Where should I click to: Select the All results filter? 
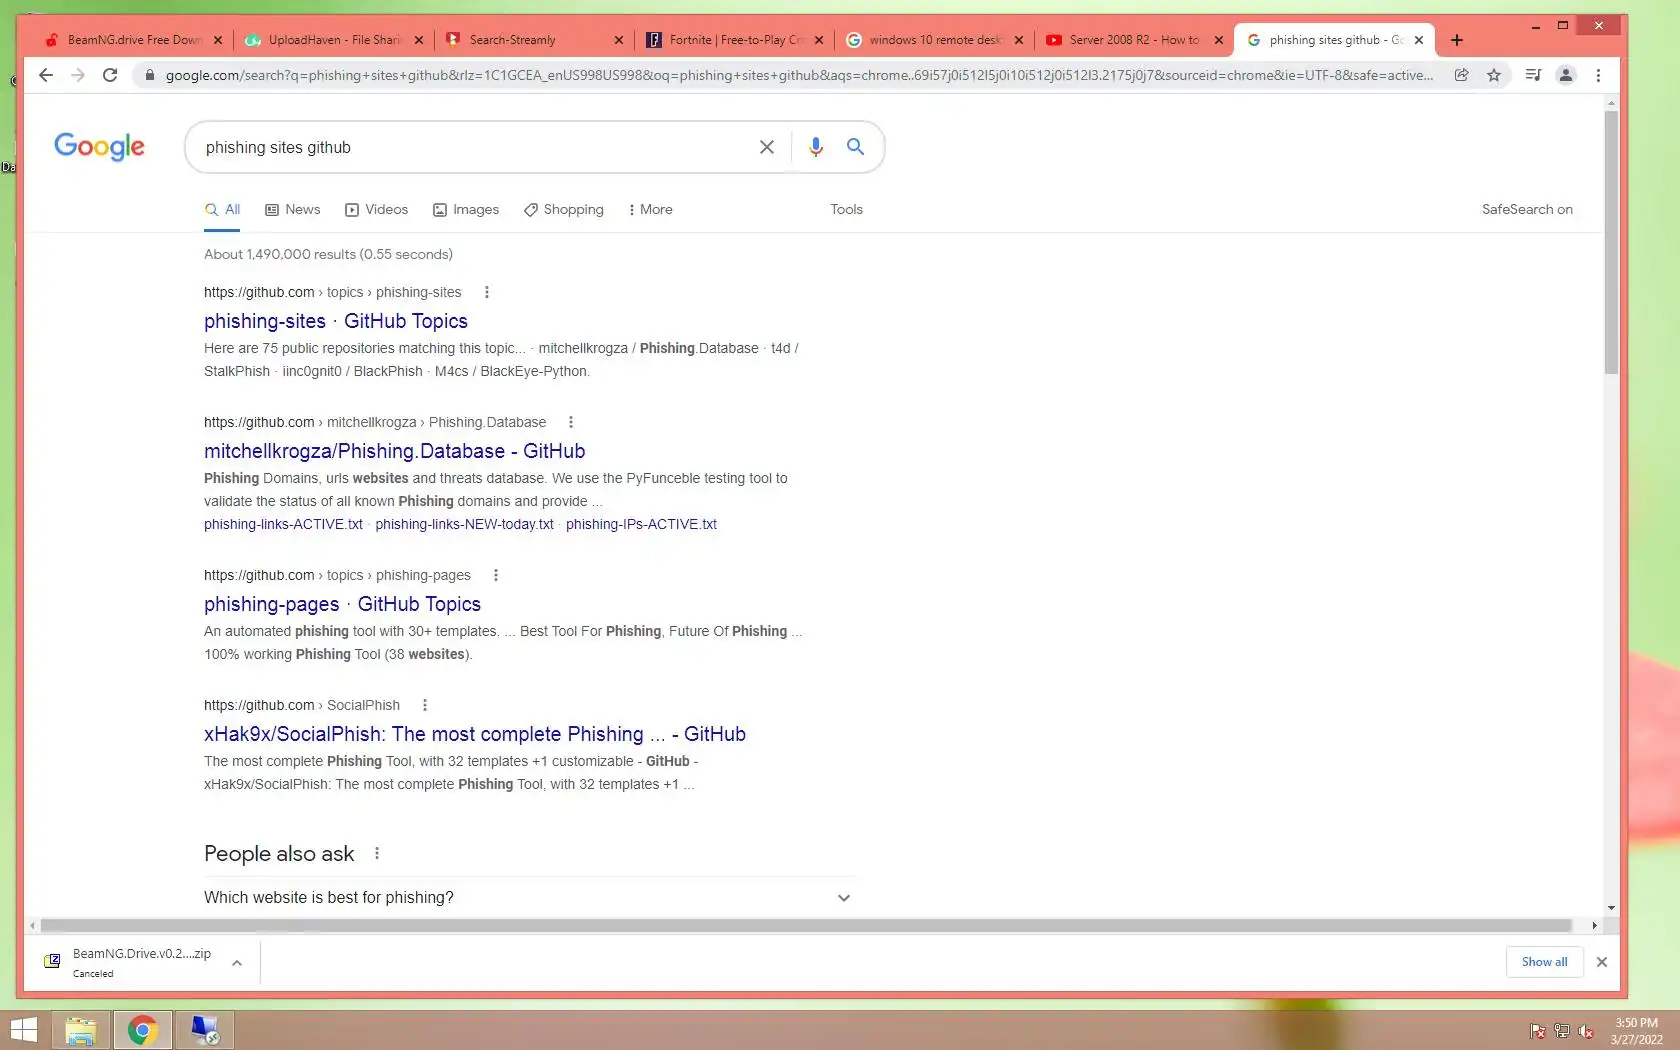223,209
